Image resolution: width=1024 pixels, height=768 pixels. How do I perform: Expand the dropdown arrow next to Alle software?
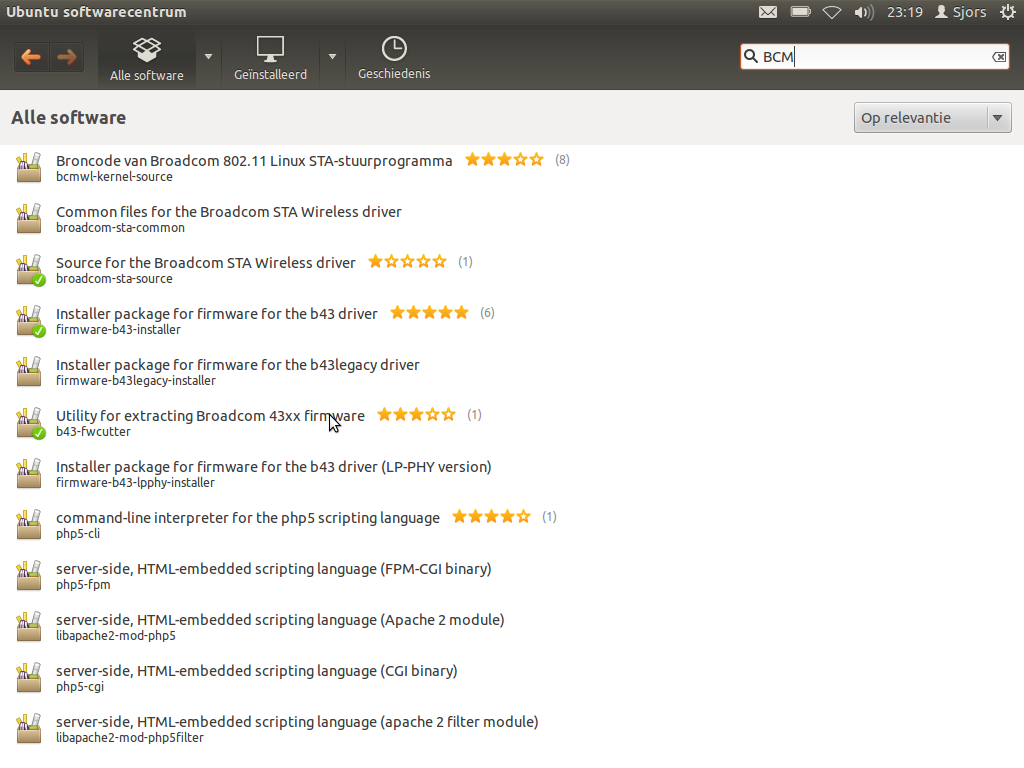pyautogui.click(x=209, y=57)
